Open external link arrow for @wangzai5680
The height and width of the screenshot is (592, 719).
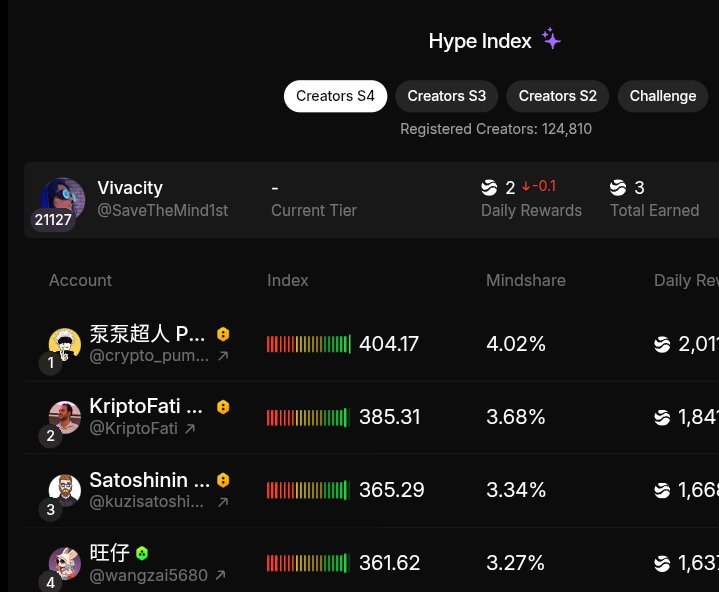click(x=220, y=575)
